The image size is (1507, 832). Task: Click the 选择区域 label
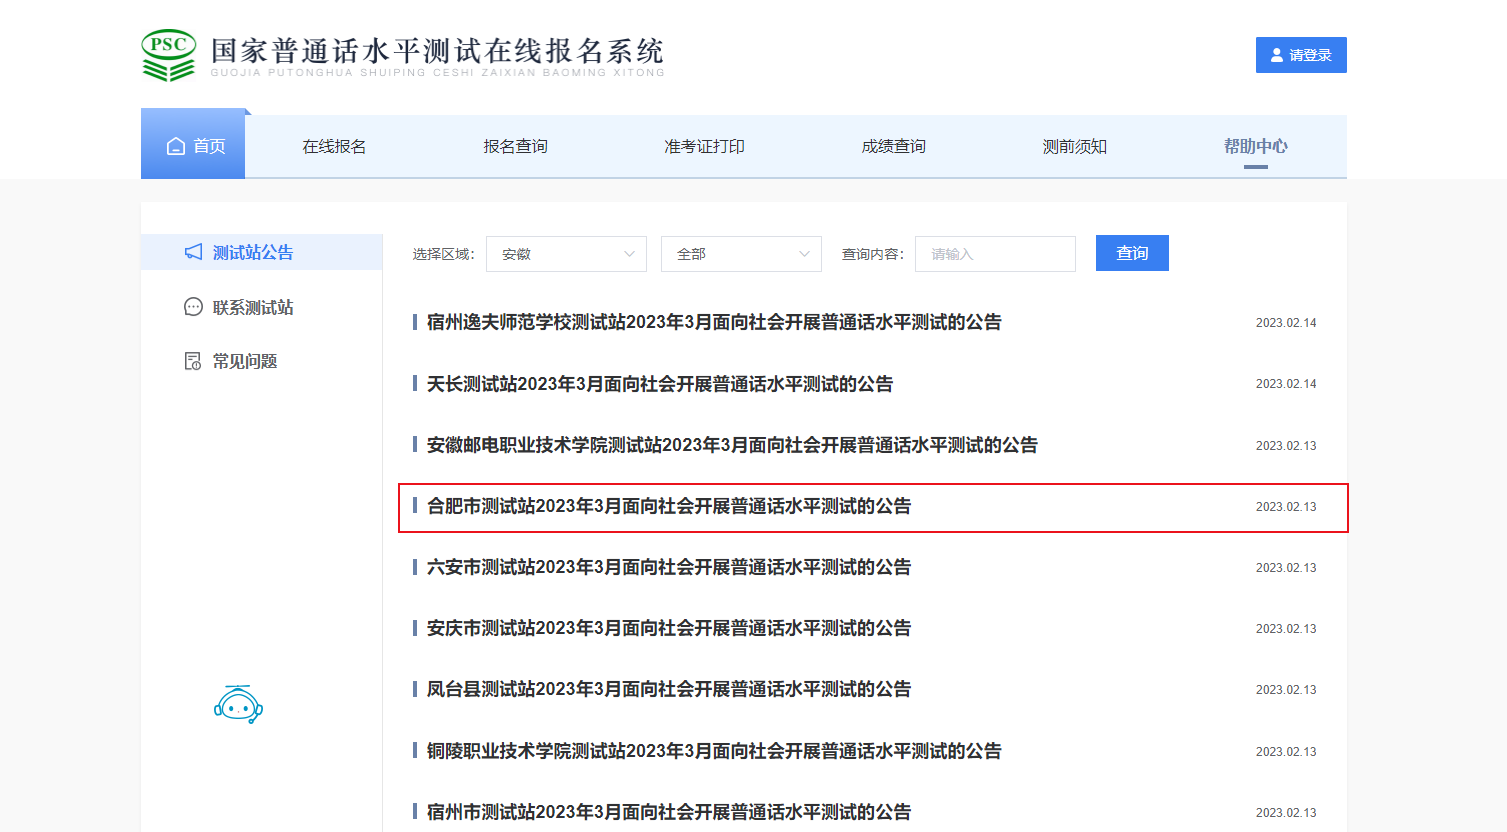click(443, 254)
